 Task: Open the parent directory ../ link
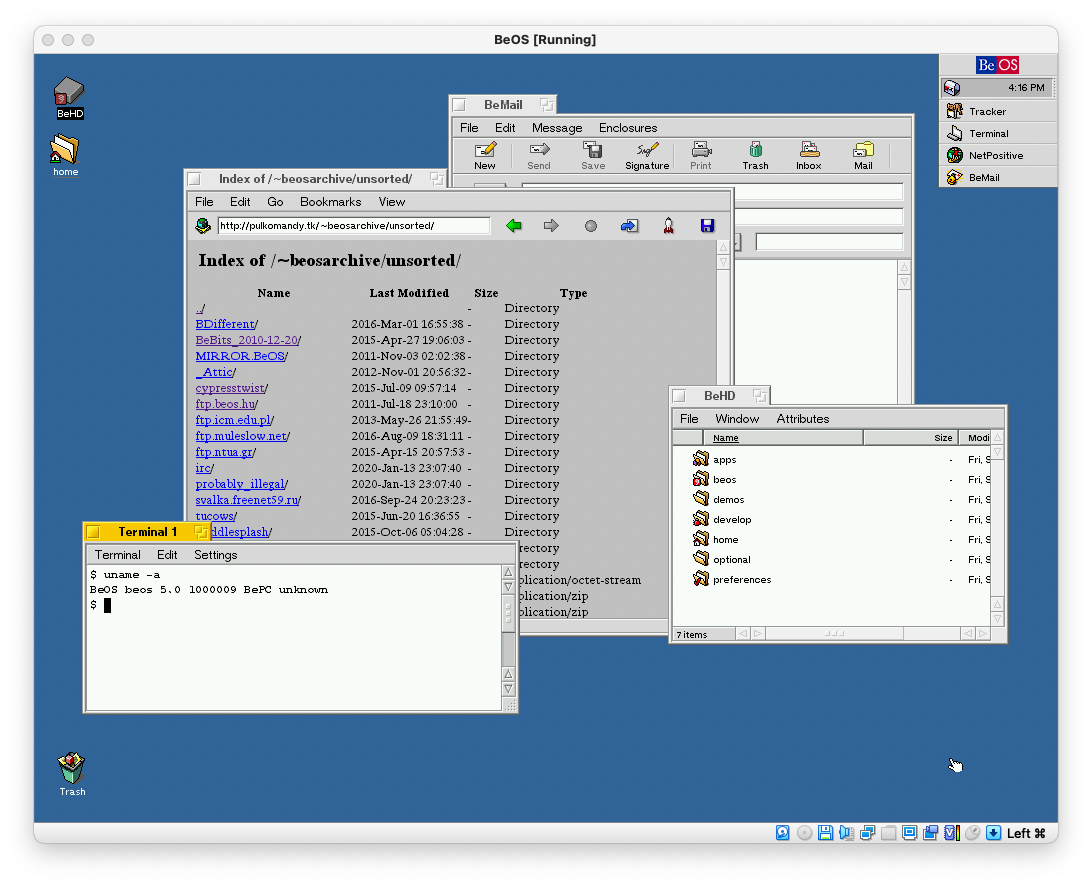(x=200, y=308)
